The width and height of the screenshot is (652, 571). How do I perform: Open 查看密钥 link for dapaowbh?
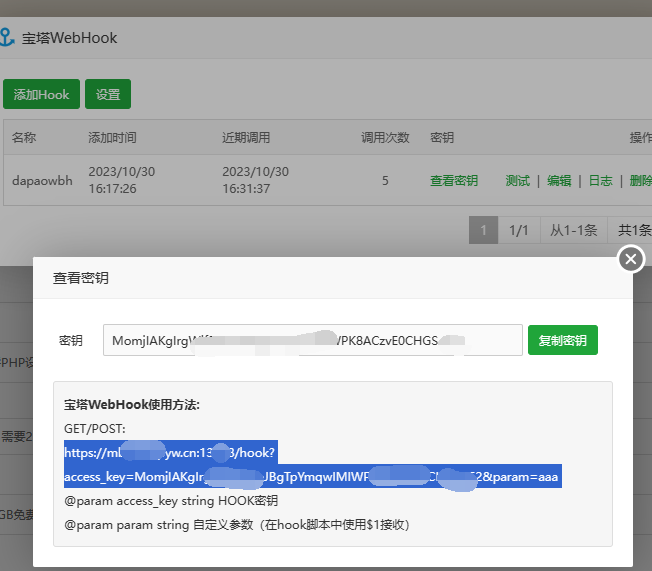coord(454,180)
